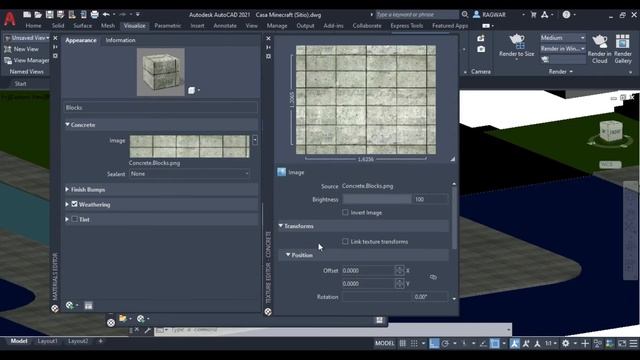
Task: Click the ViewCube in the viewport
Action: pos(611,132)
